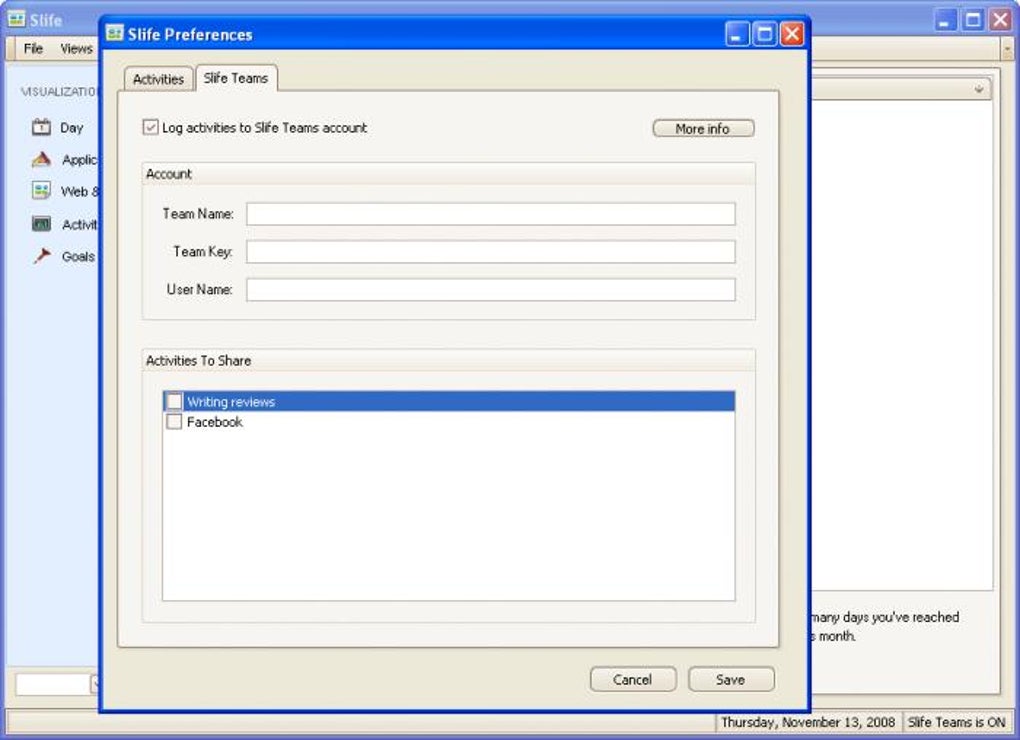1020x740 pixels.
Task: Click the Goals pin icon in sidebar
Action: pos(42,256)
